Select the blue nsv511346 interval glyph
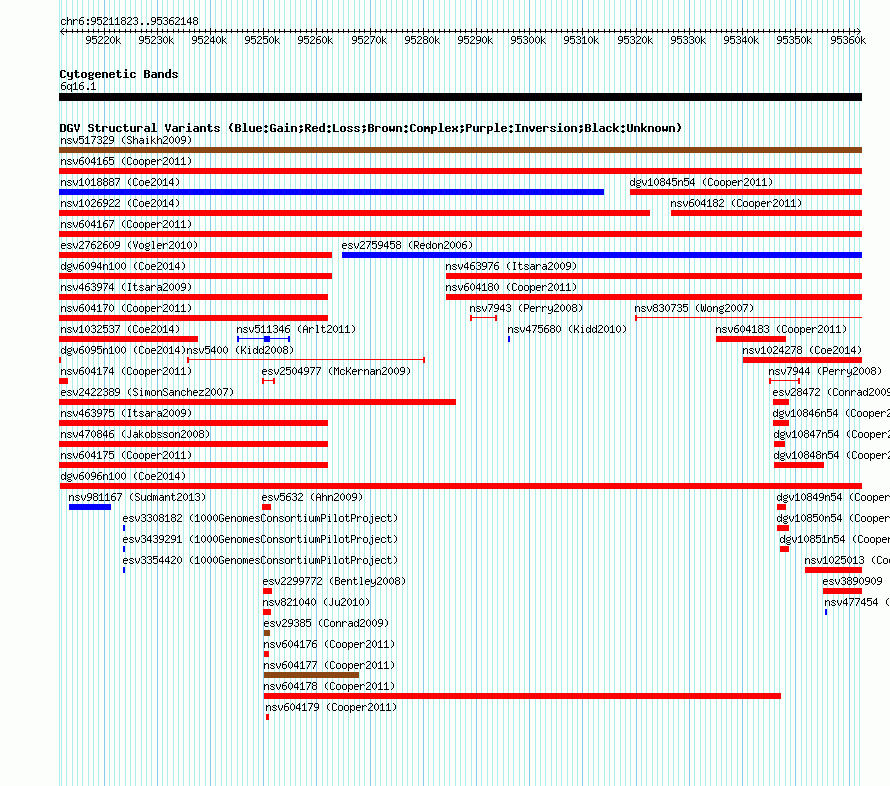The width and height of the screenshot is (890, 786). pyautogui.click(x=263, y=339)
